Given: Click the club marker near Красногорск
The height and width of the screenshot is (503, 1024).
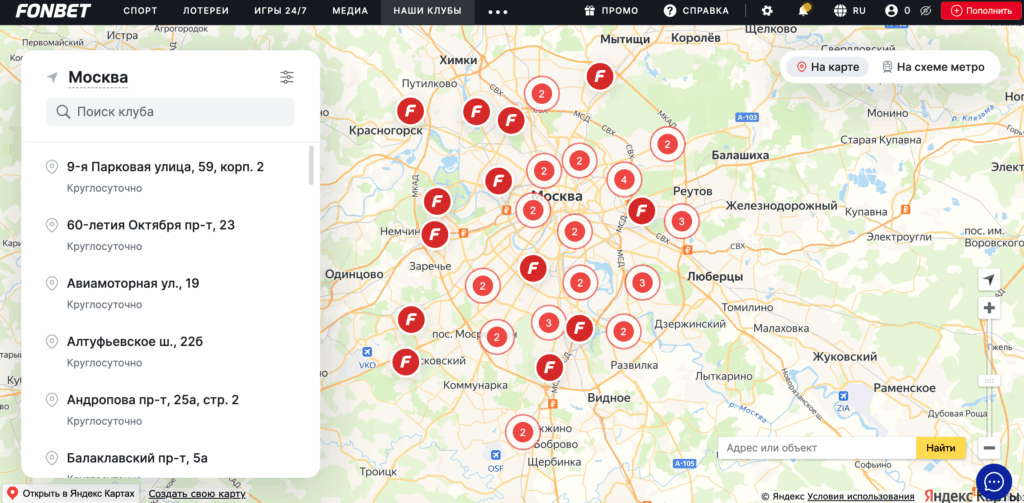Looking at the screenshot, I should pos(411,111).
